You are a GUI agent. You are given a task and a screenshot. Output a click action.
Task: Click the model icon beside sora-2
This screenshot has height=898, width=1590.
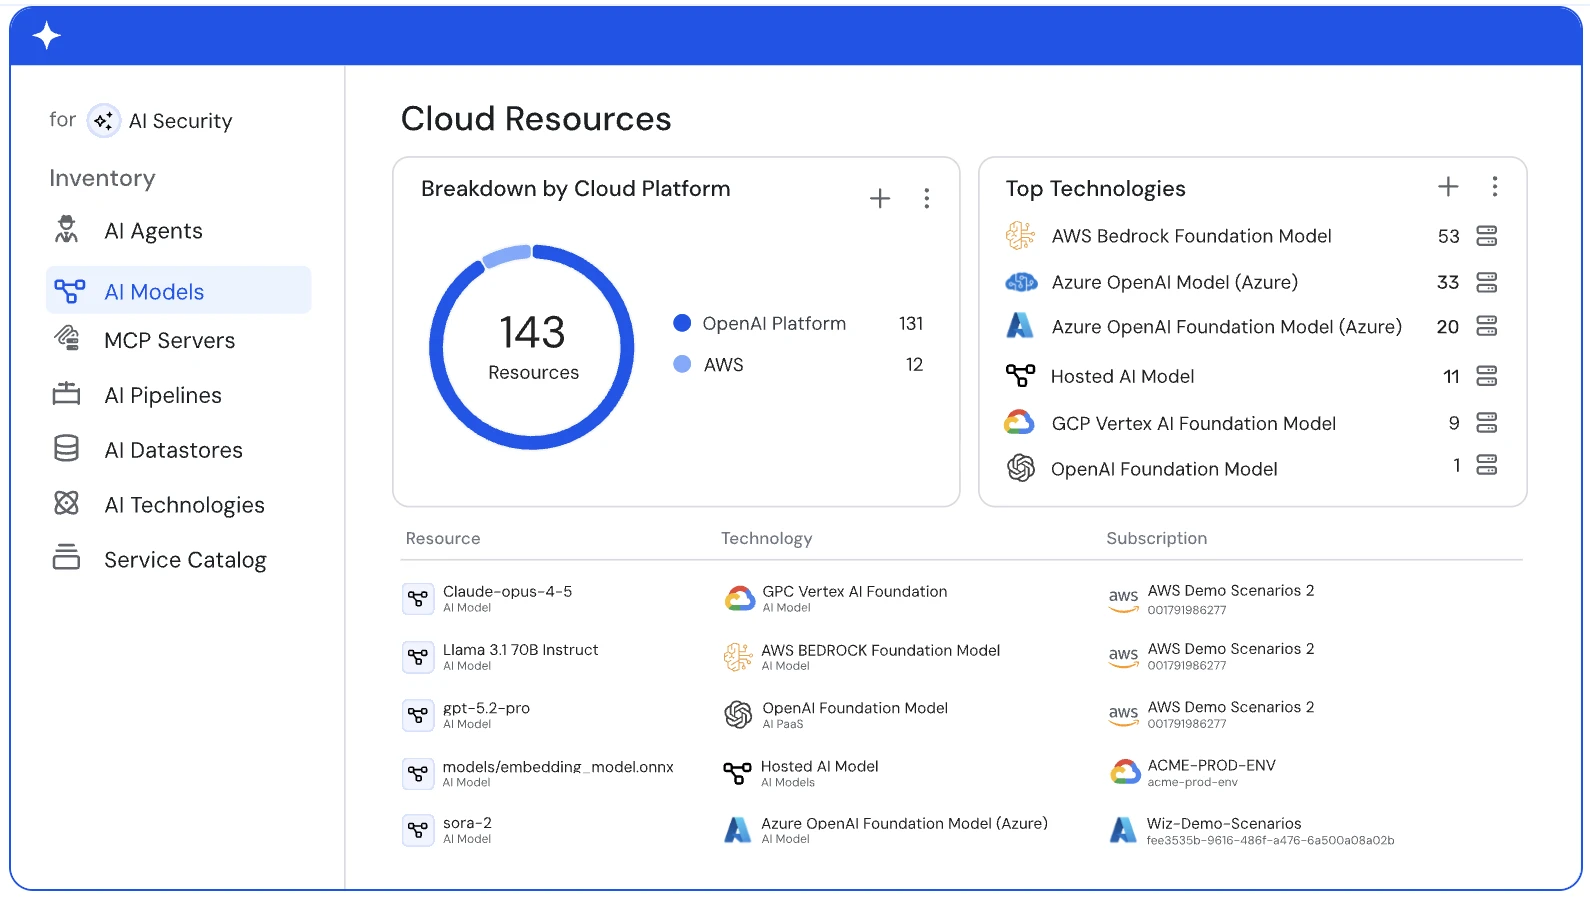pyautogui.click(x=418, y=830)
